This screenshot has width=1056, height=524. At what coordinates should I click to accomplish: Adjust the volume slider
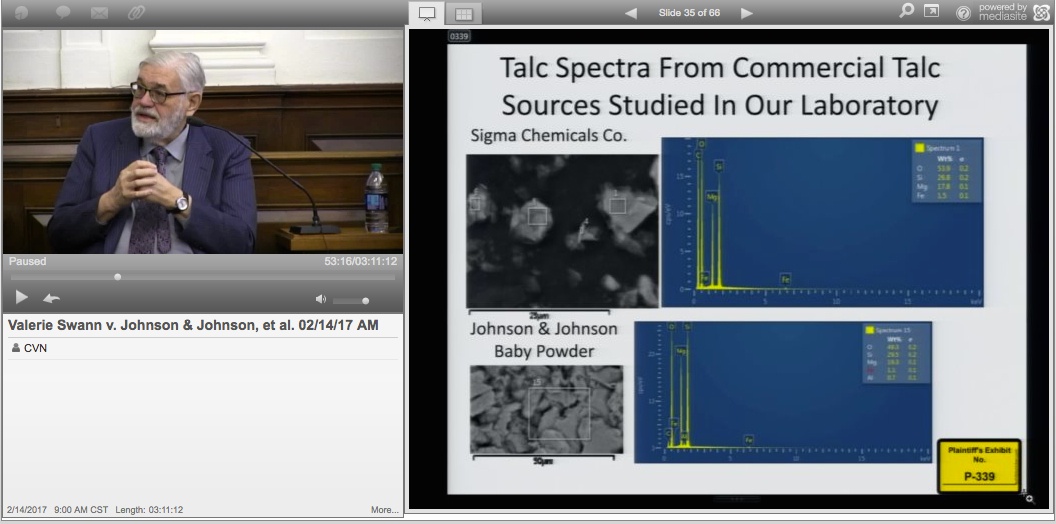tap(352, 300)
